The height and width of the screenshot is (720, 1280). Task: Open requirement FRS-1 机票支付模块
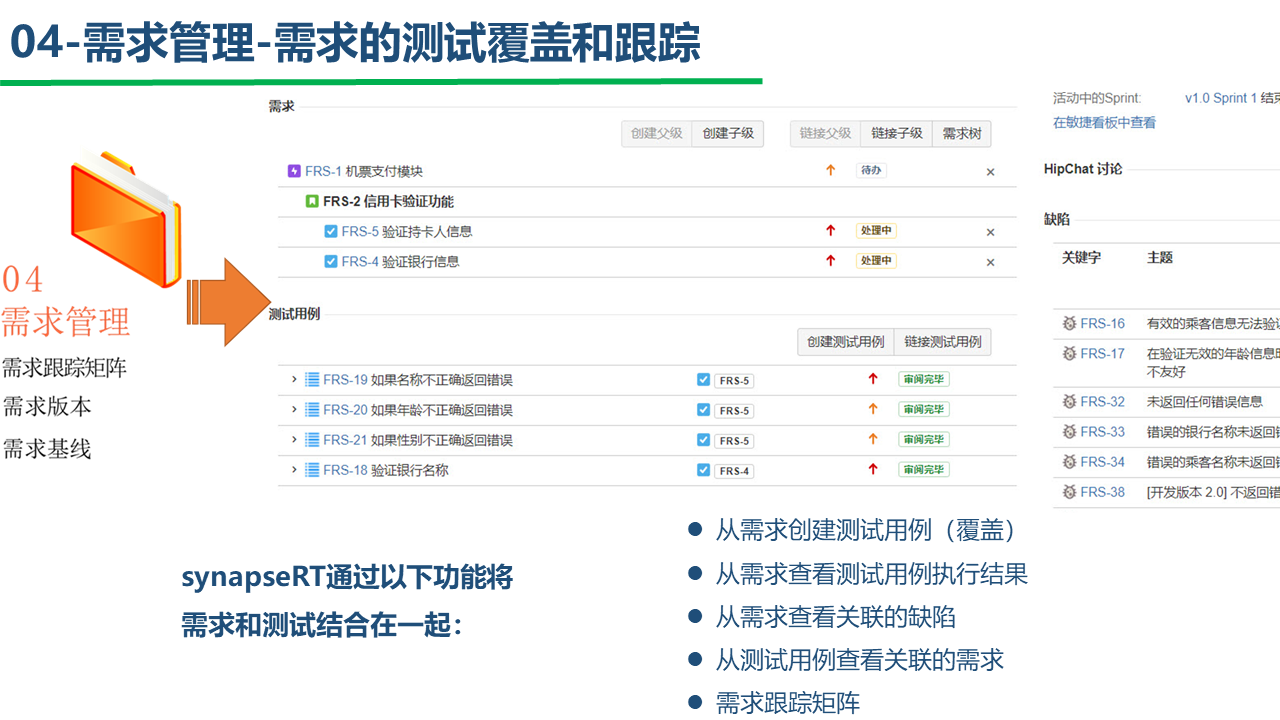364,171
